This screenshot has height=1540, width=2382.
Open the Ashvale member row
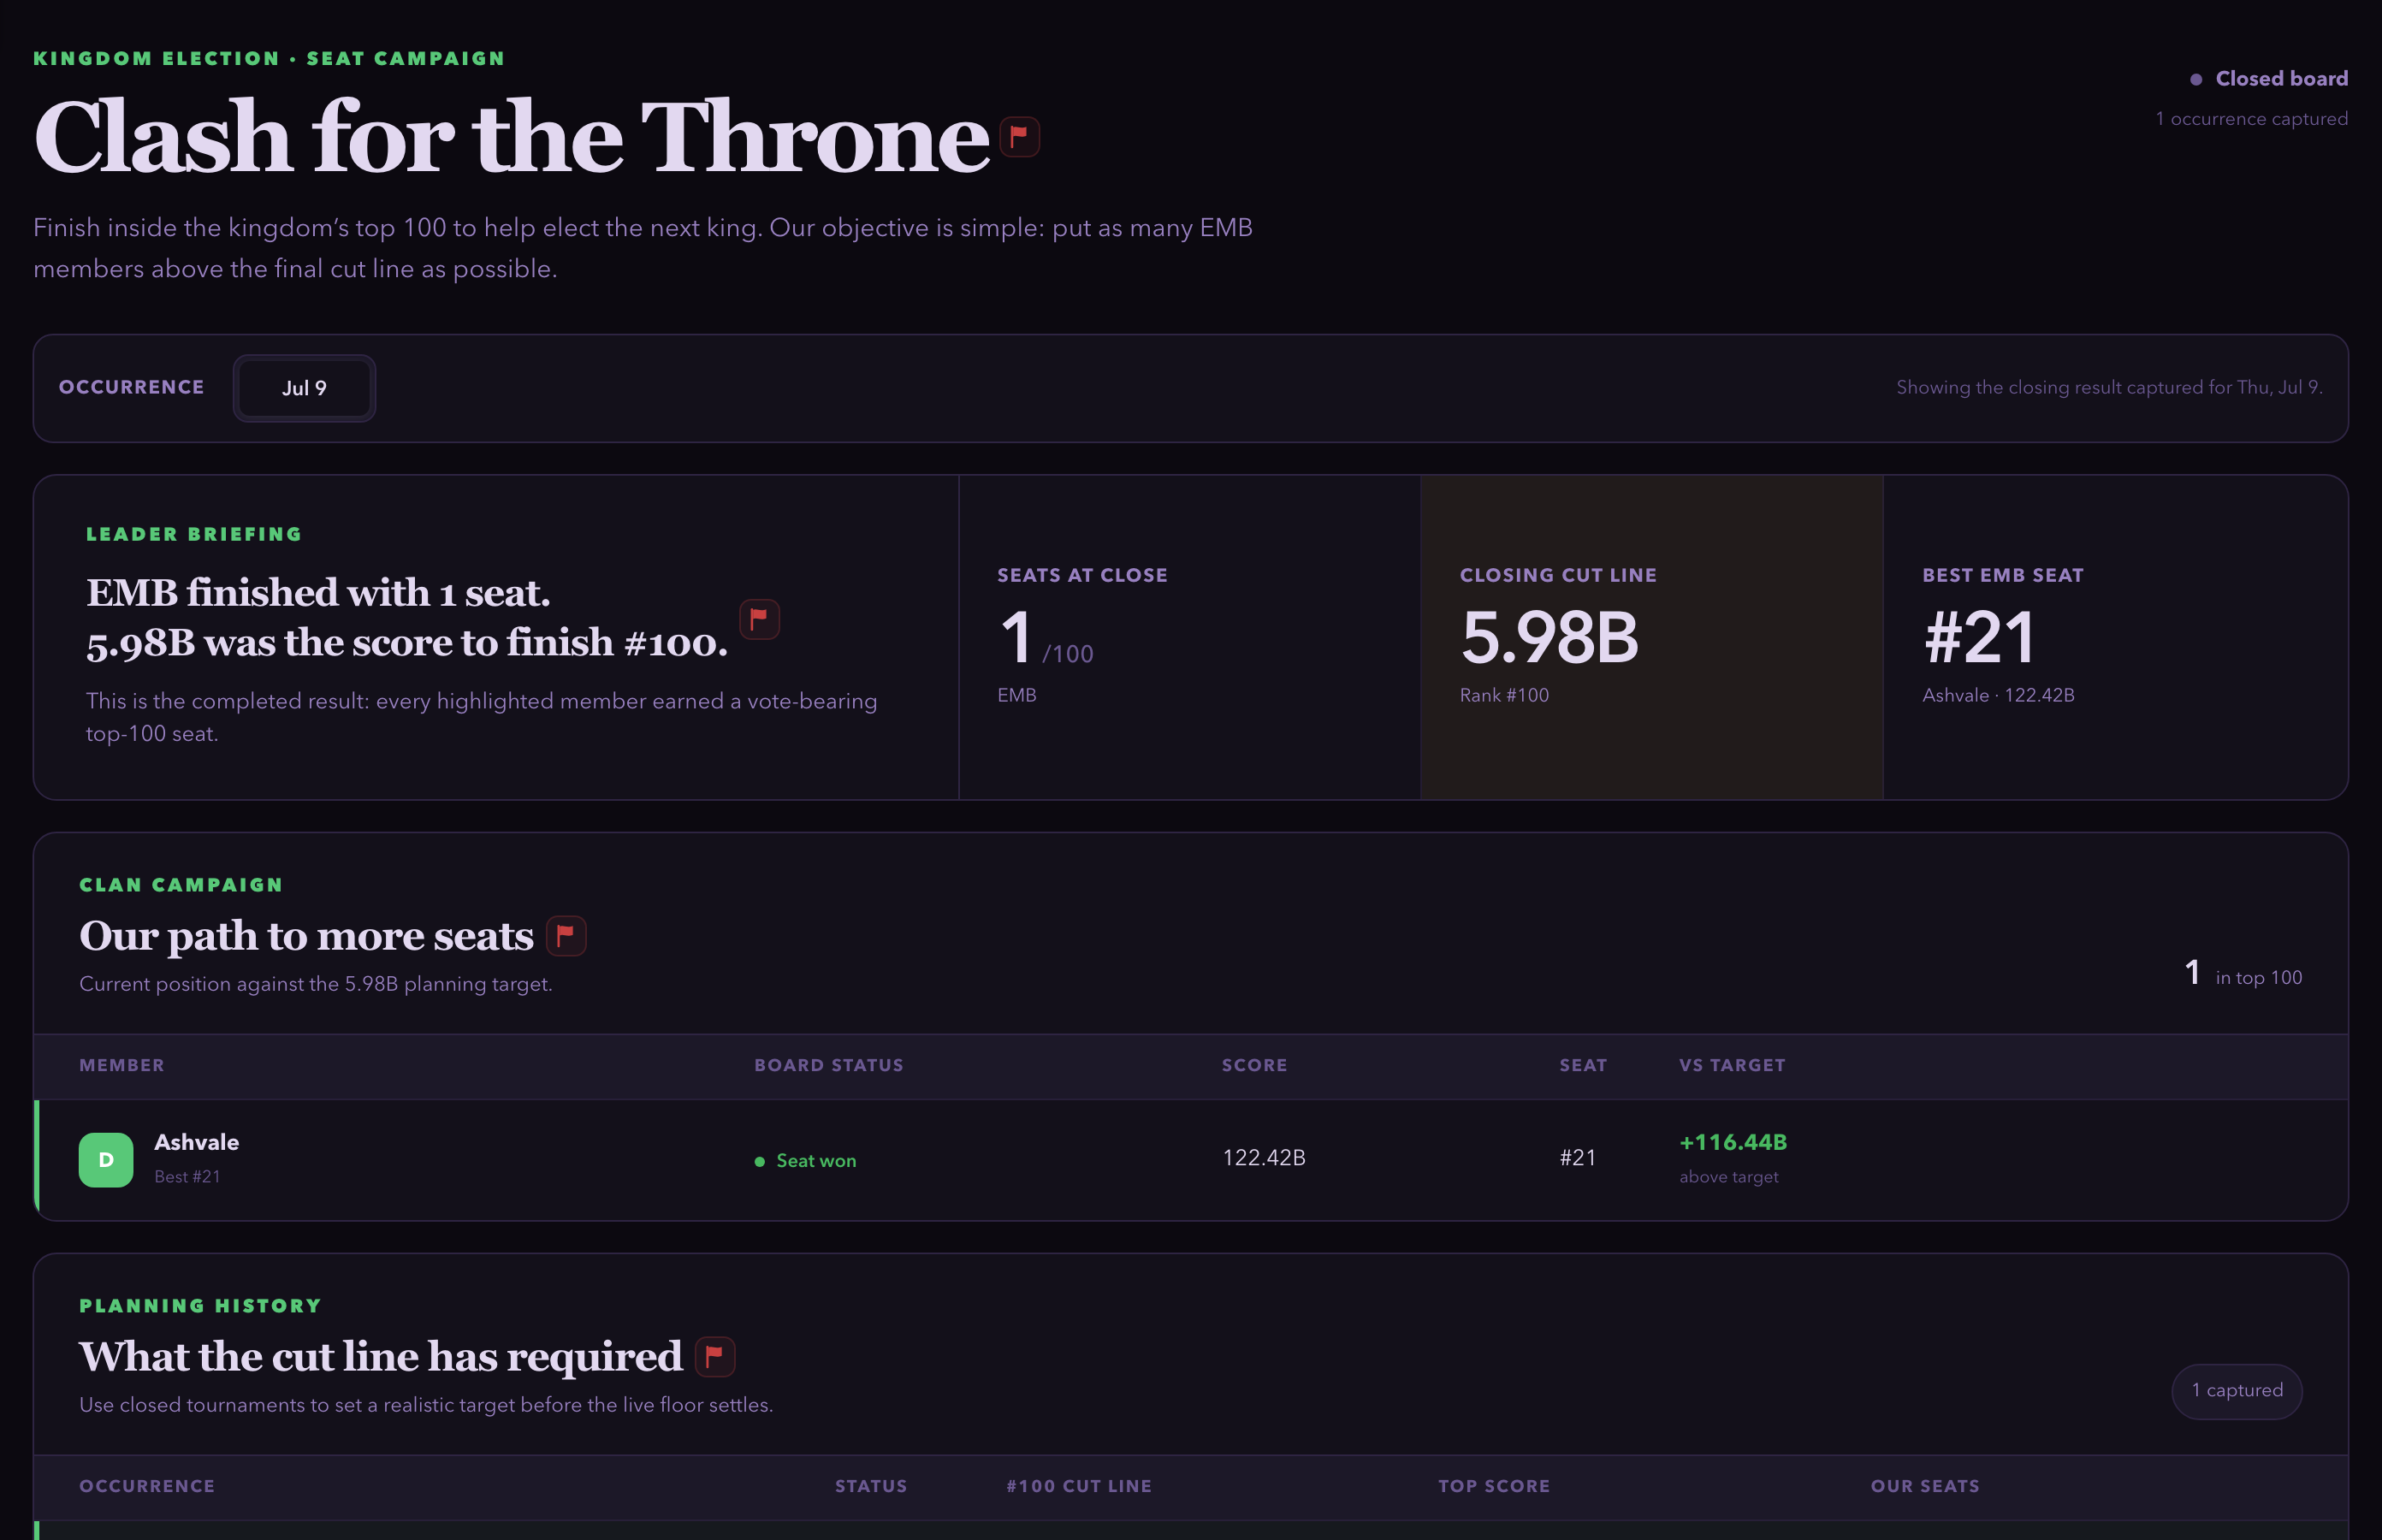(x=1190, y=1160)
